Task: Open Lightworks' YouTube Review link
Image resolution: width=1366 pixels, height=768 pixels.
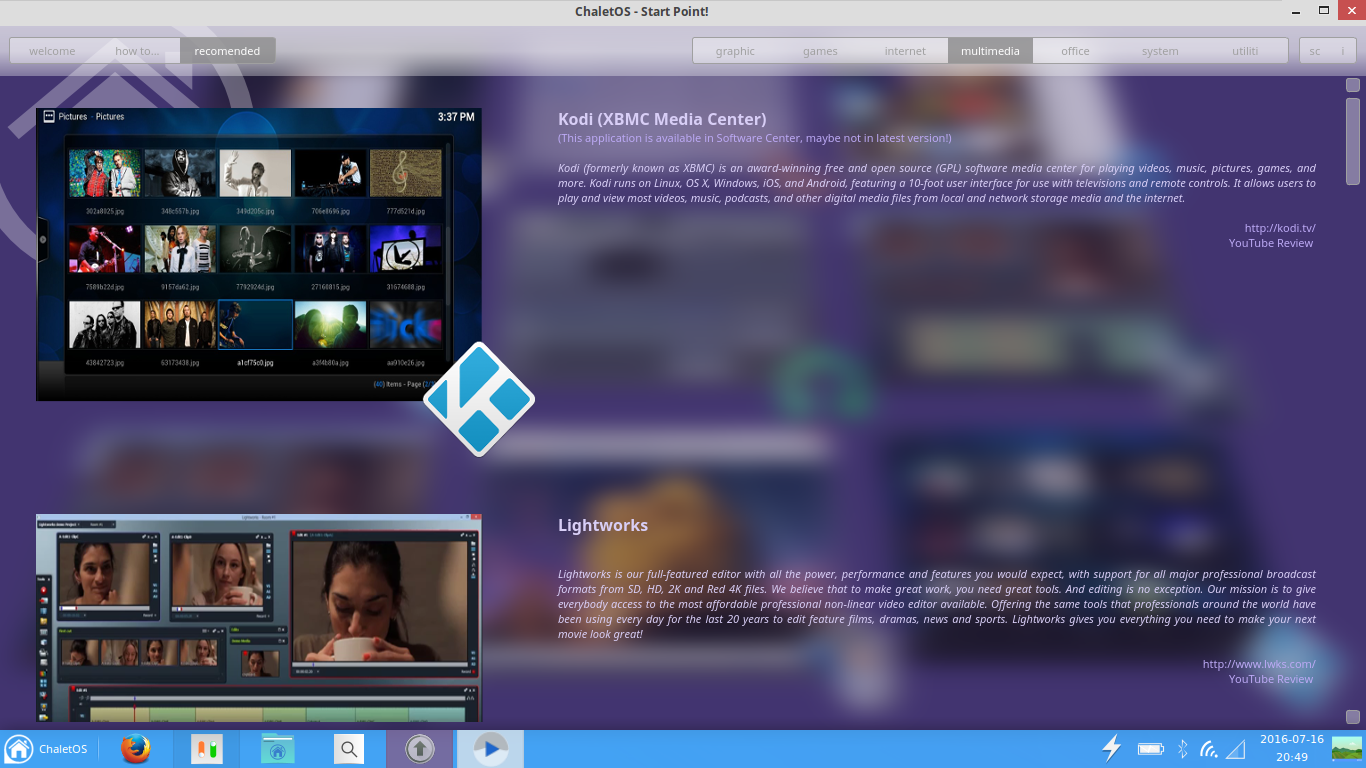Action: pos(1271,679)
